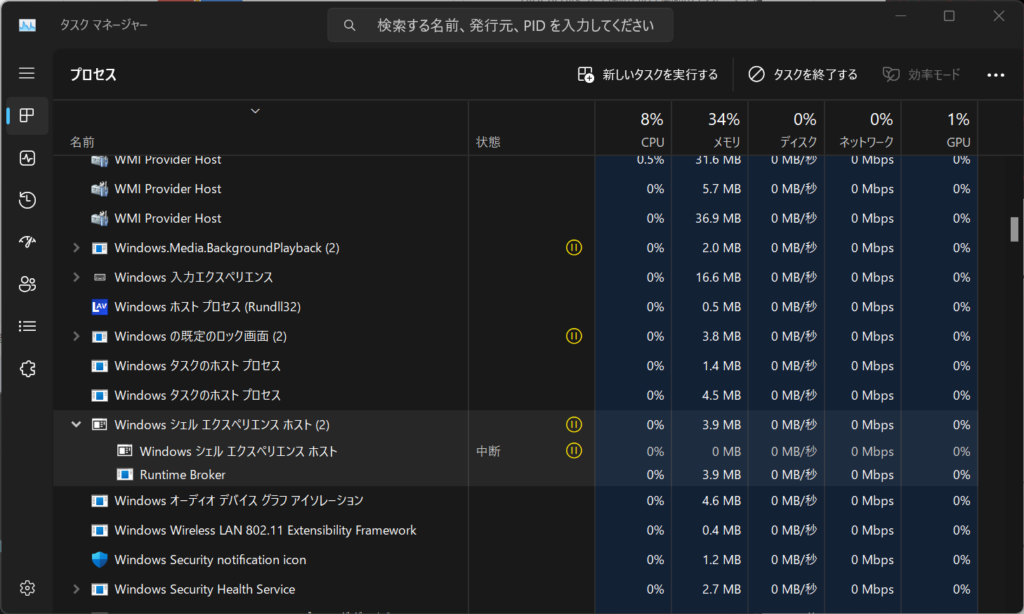Open the hamburger navigation menu
This screenshot has height=614, width=1024.
(27, 73)
